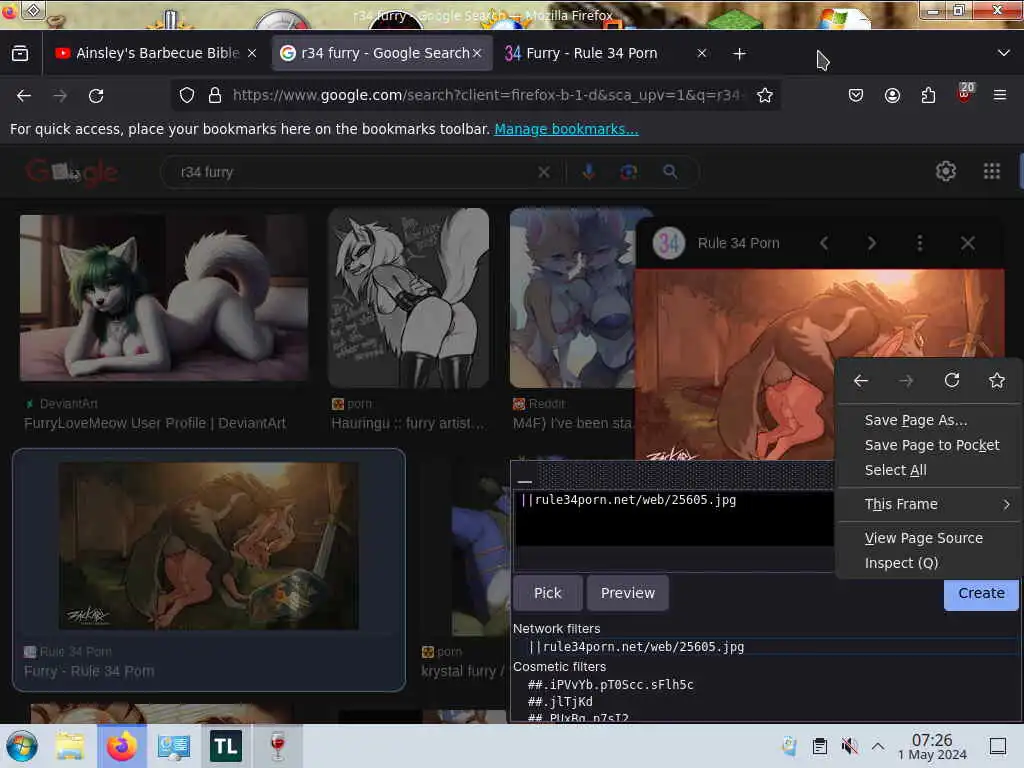This screenshot has height=768, width=1024.
Task: Show site information via the padlock icon
Action: (214, 95)
